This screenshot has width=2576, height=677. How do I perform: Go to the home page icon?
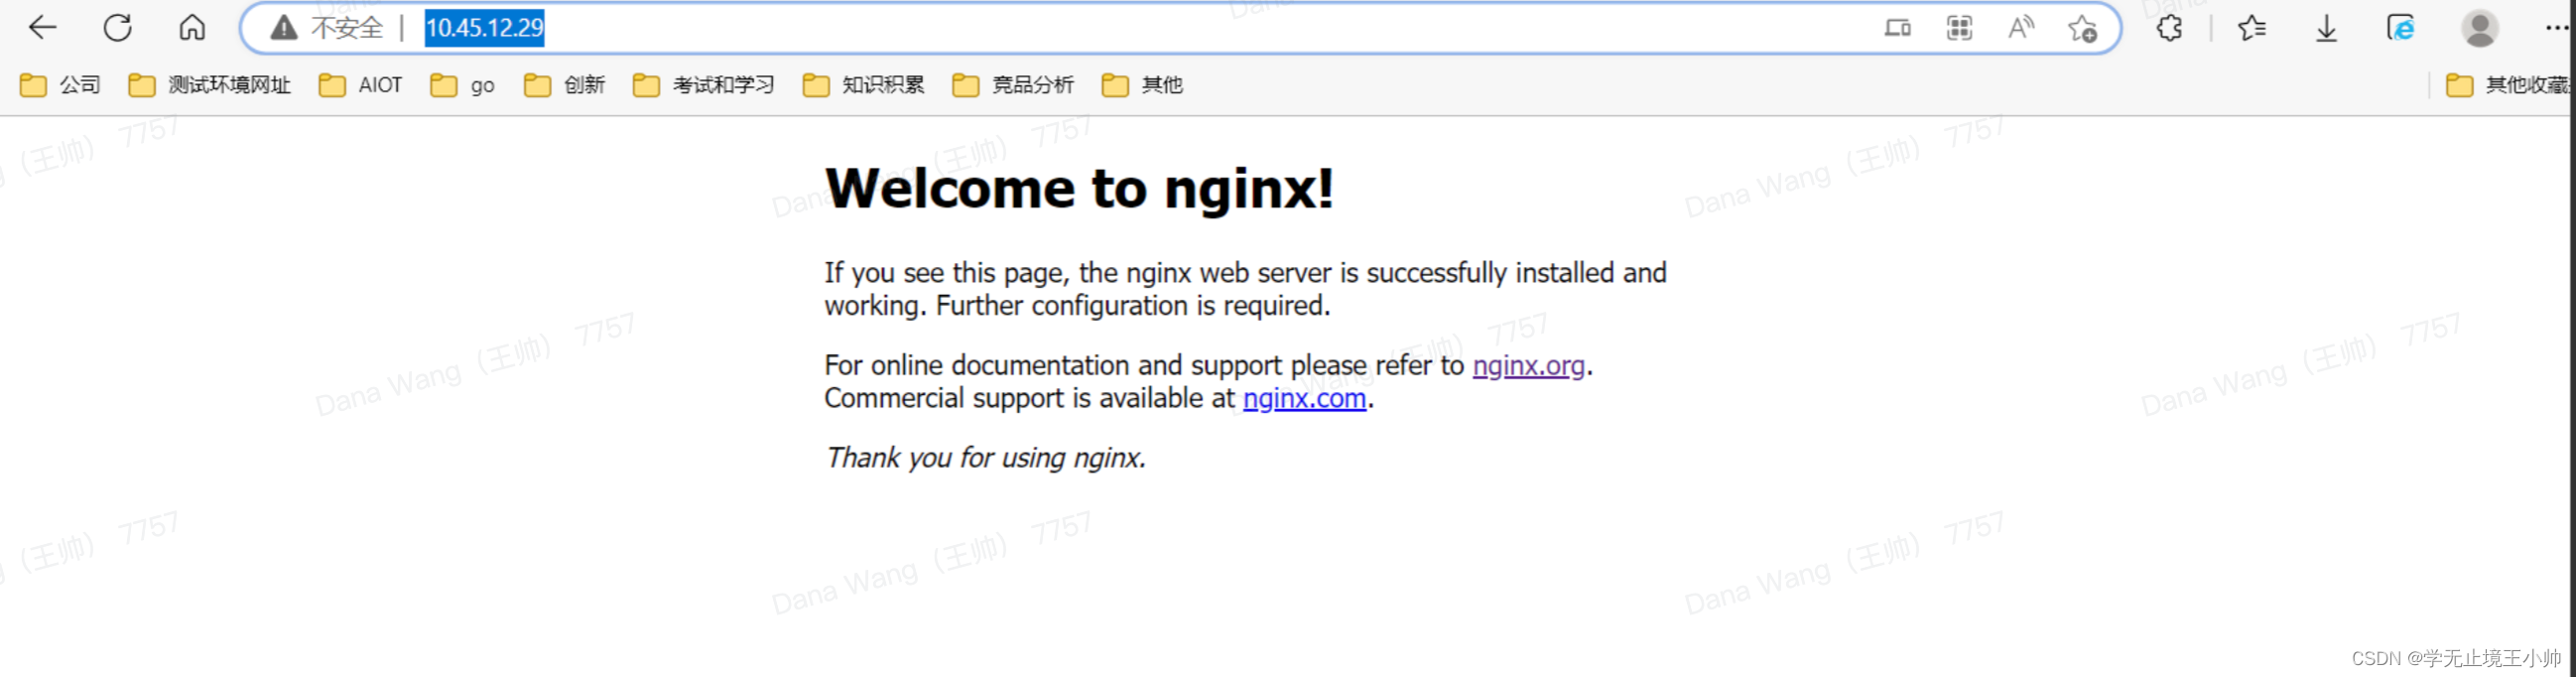tap(192, 27)
